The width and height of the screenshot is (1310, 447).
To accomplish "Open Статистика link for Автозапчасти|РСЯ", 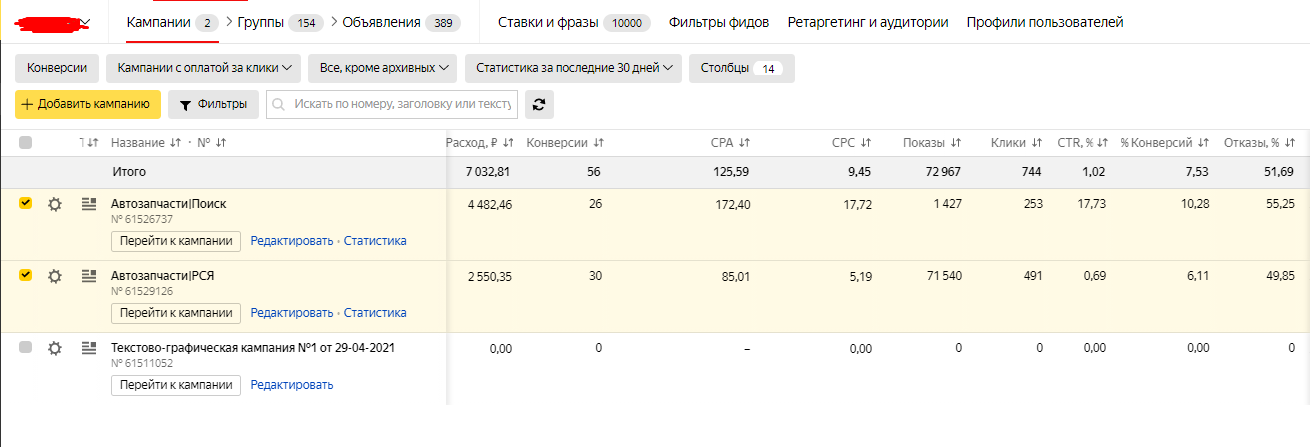I will pyautogui.click(x=375, y=313).
